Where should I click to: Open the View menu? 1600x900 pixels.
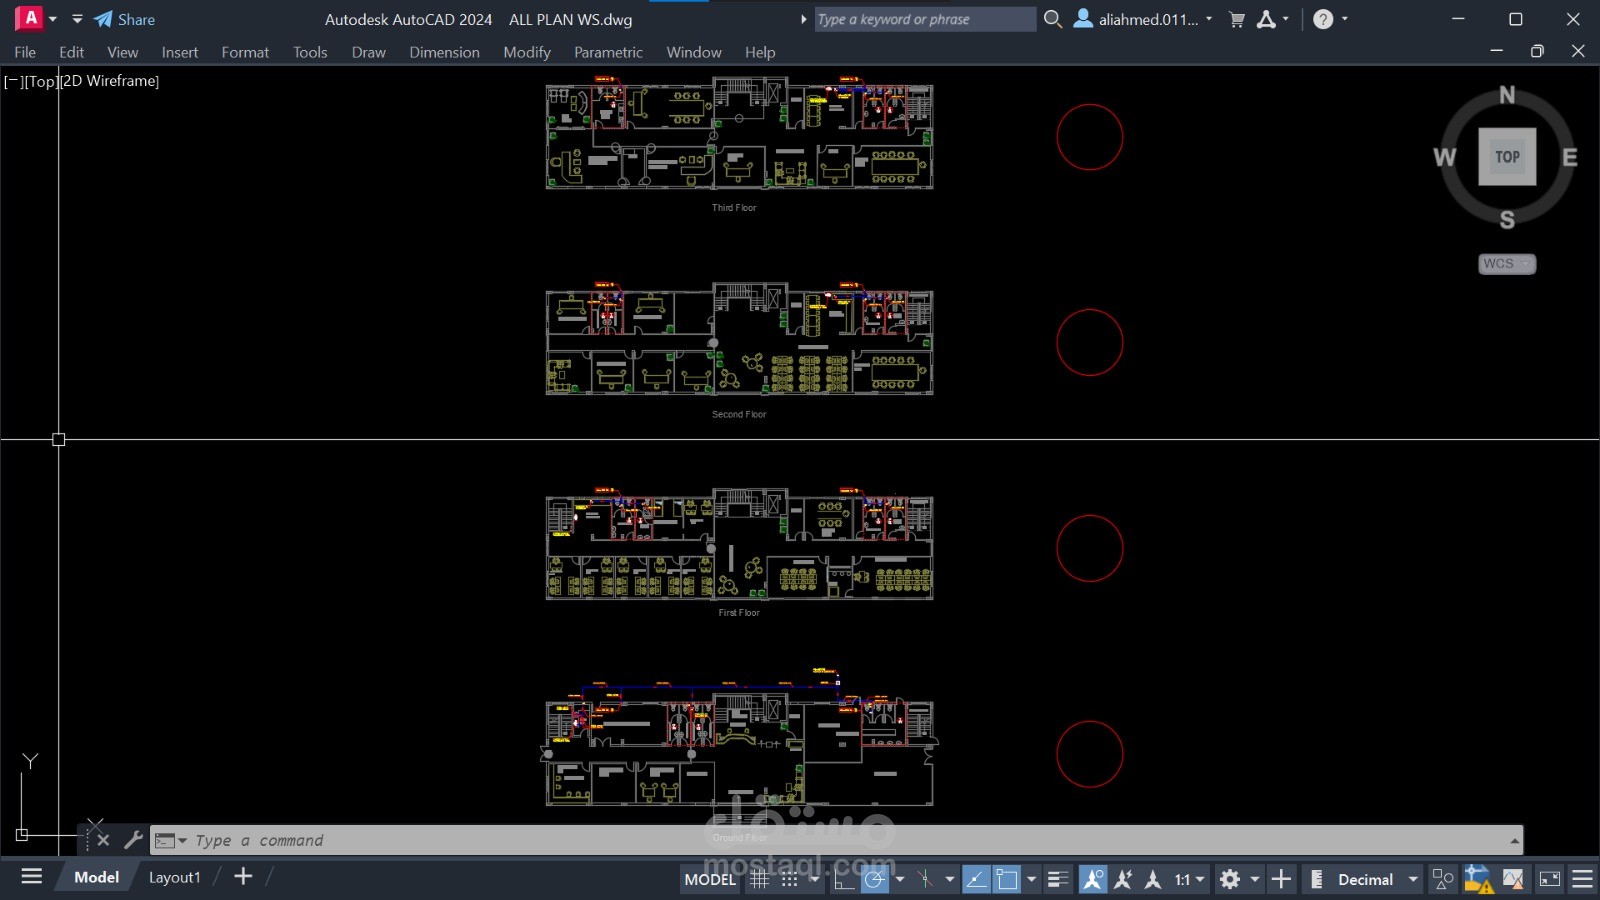[x=123, y=52]
